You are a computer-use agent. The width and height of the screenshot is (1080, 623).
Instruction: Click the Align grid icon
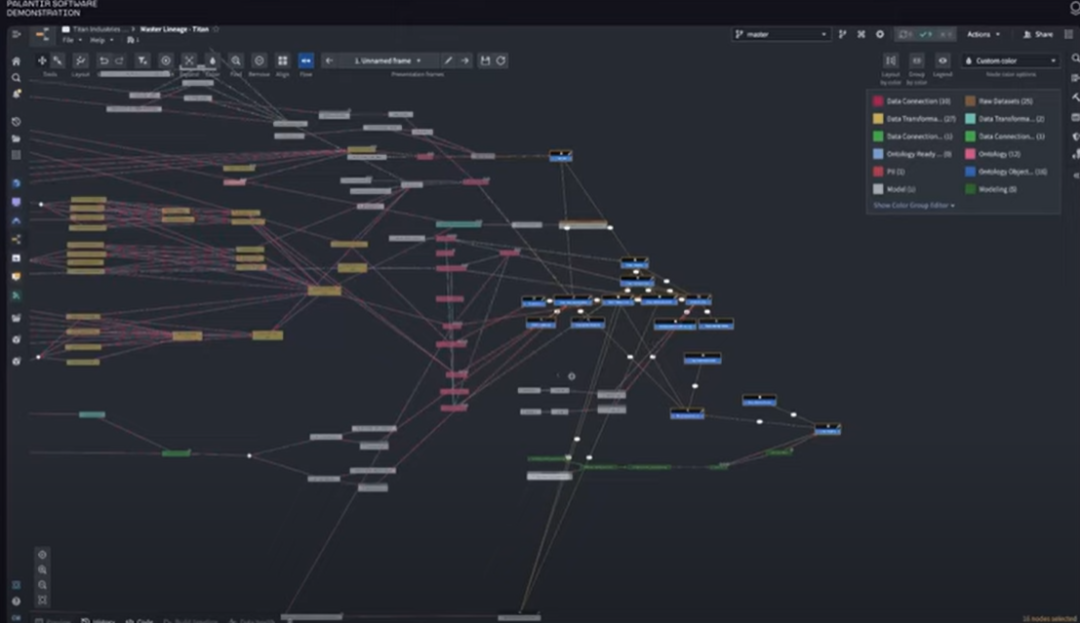point(283,61)
